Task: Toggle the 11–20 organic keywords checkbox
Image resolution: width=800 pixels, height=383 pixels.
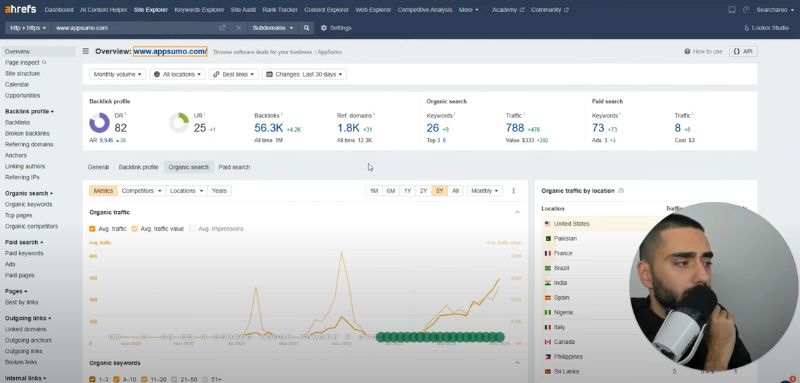Action: [144, 379]
